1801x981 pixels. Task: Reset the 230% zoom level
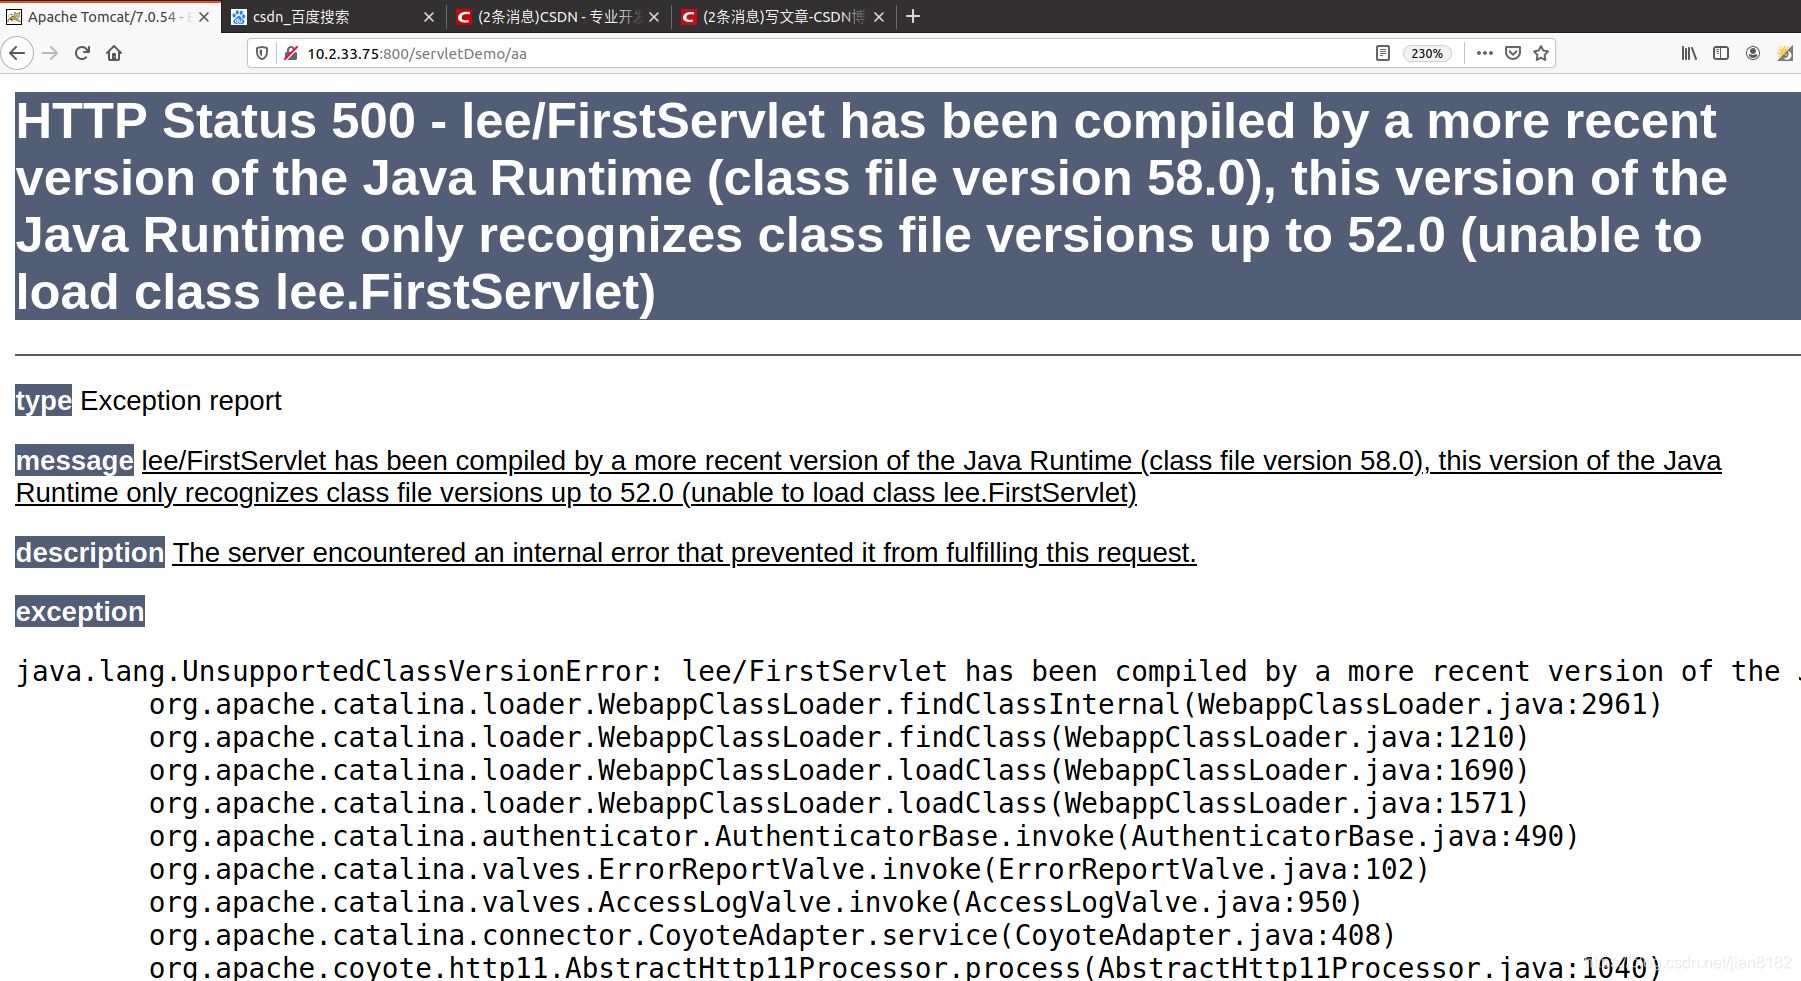1427,53
